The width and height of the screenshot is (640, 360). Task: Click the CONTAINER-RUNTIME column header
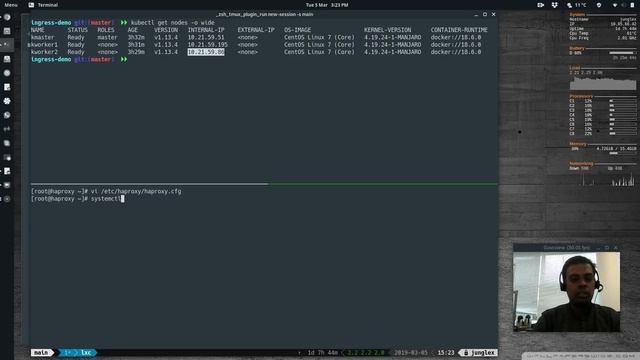459,30
